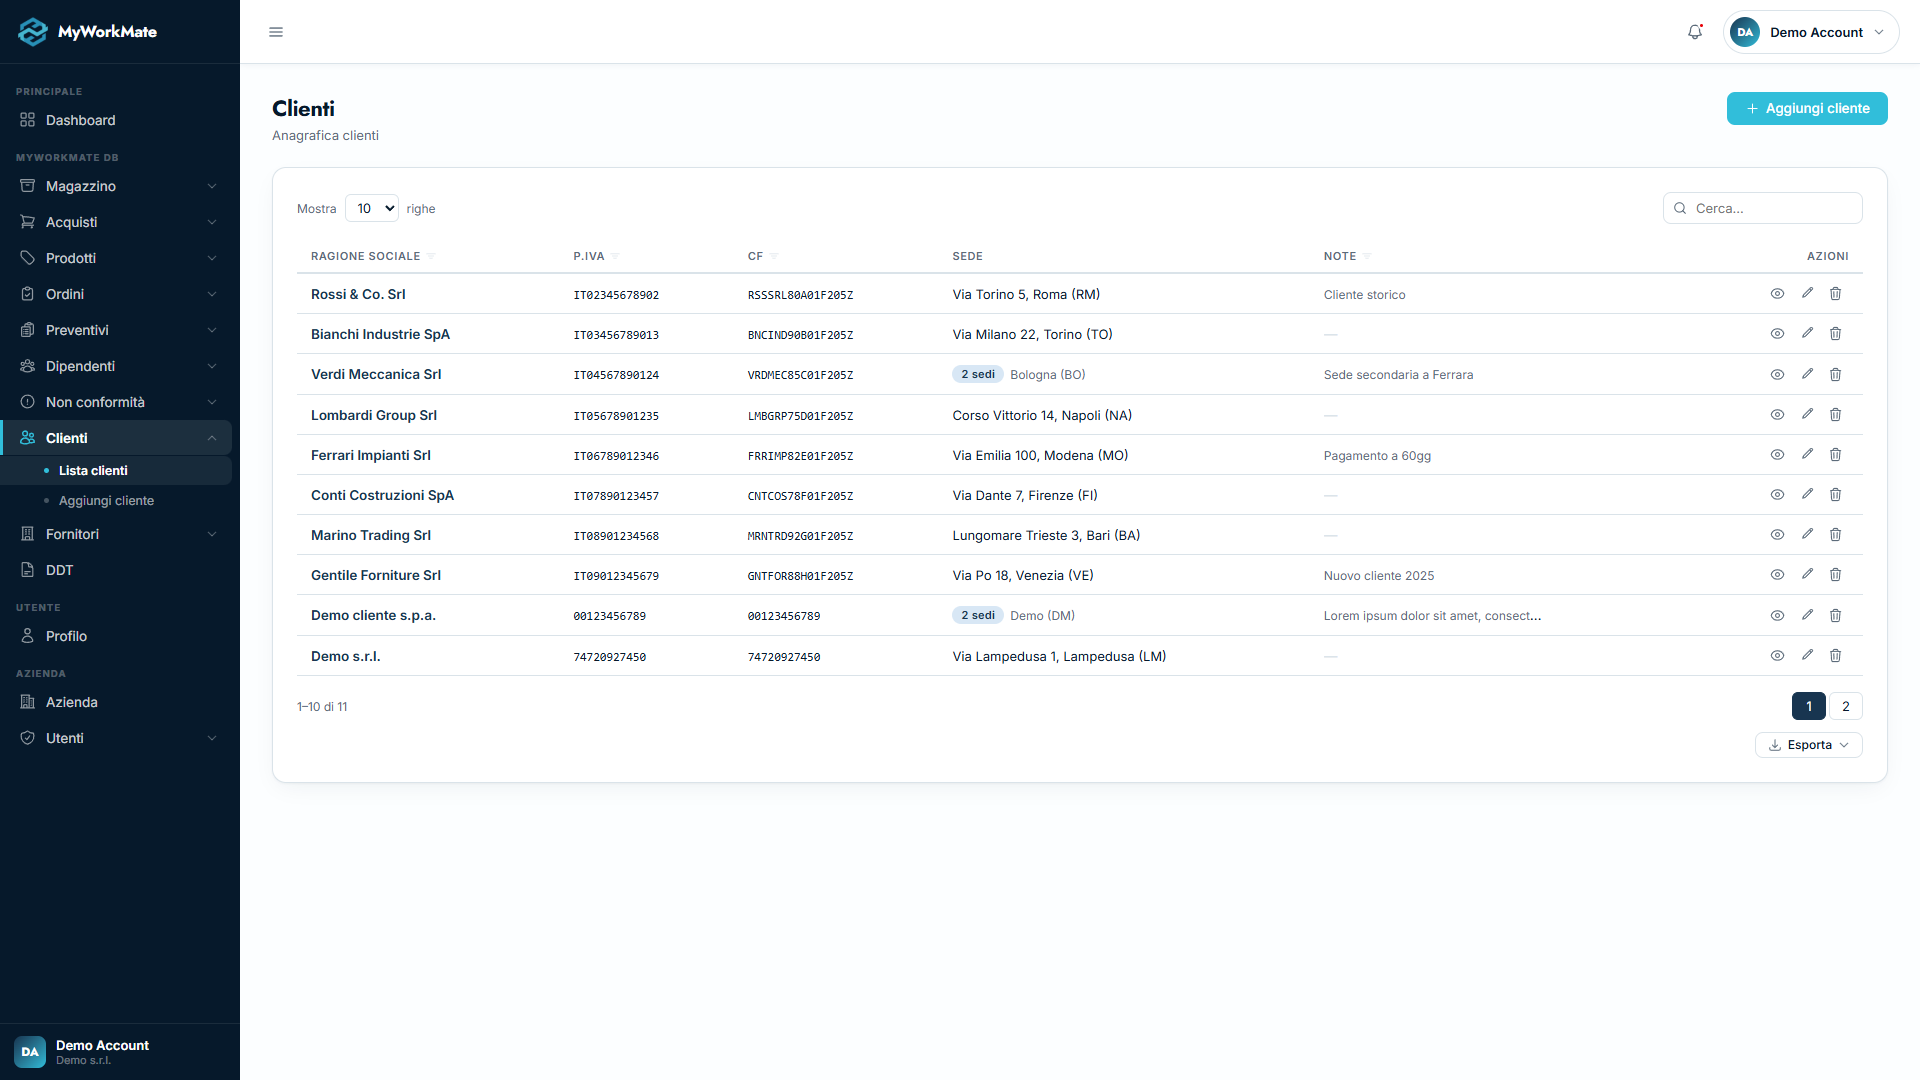Collapse the Clienti sidebar section

[118, 438]
